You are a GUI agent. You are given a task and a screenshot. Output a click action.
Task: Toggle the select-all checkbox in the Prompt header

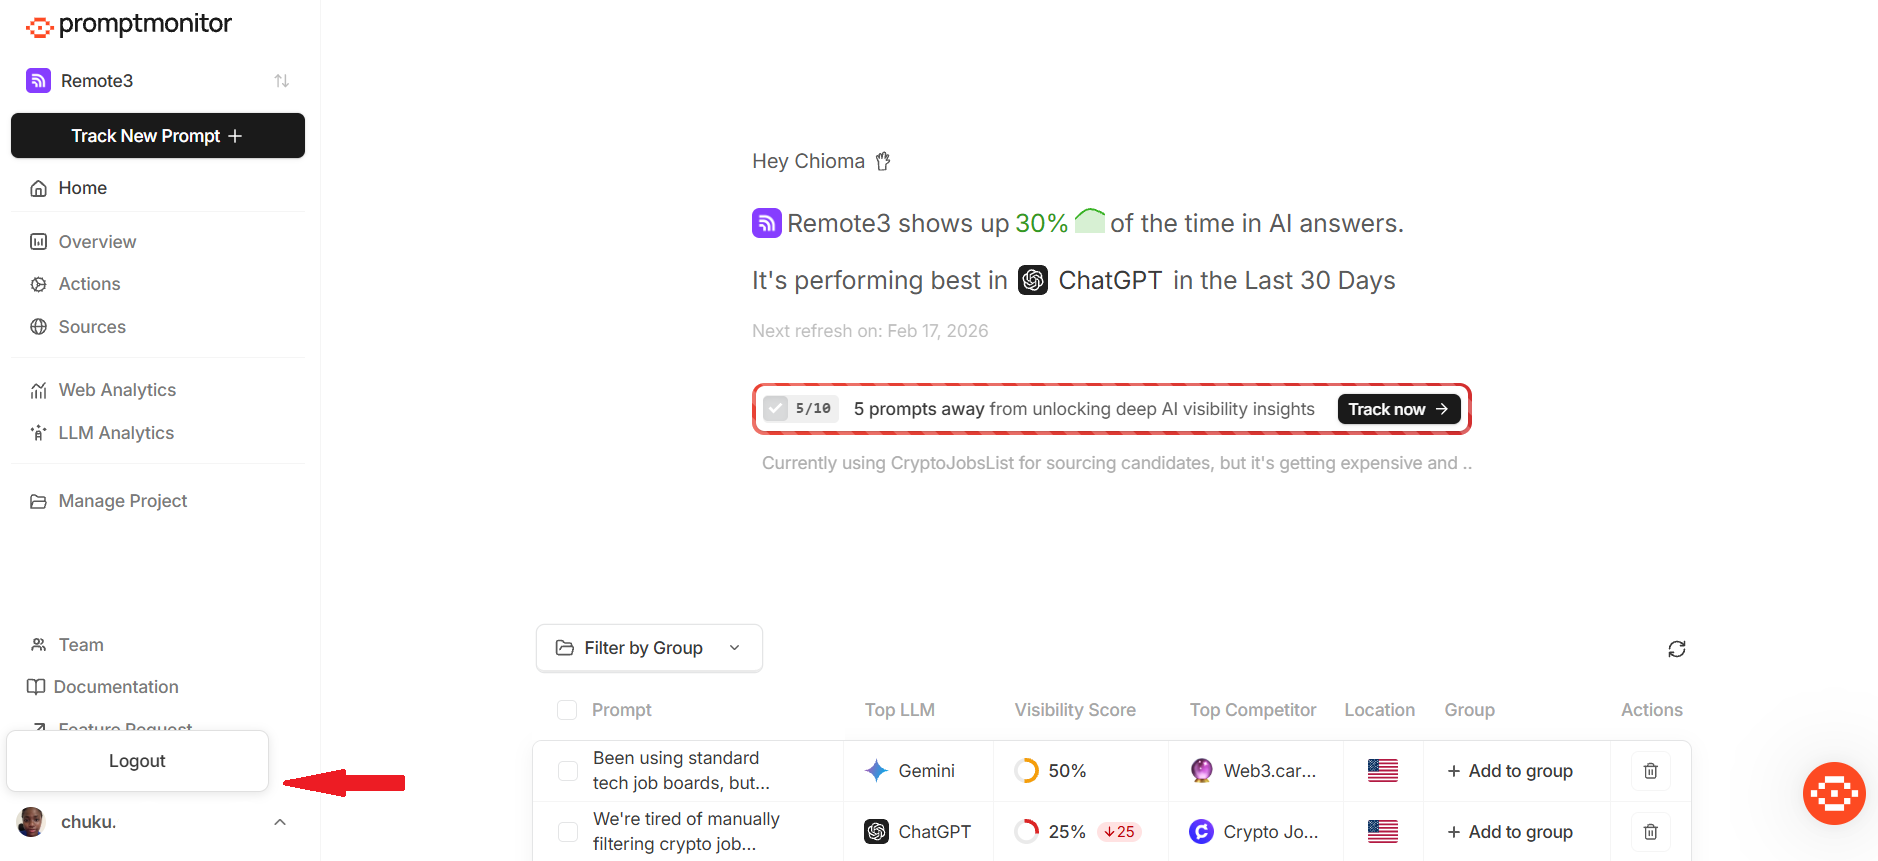(x=567, y=710)
